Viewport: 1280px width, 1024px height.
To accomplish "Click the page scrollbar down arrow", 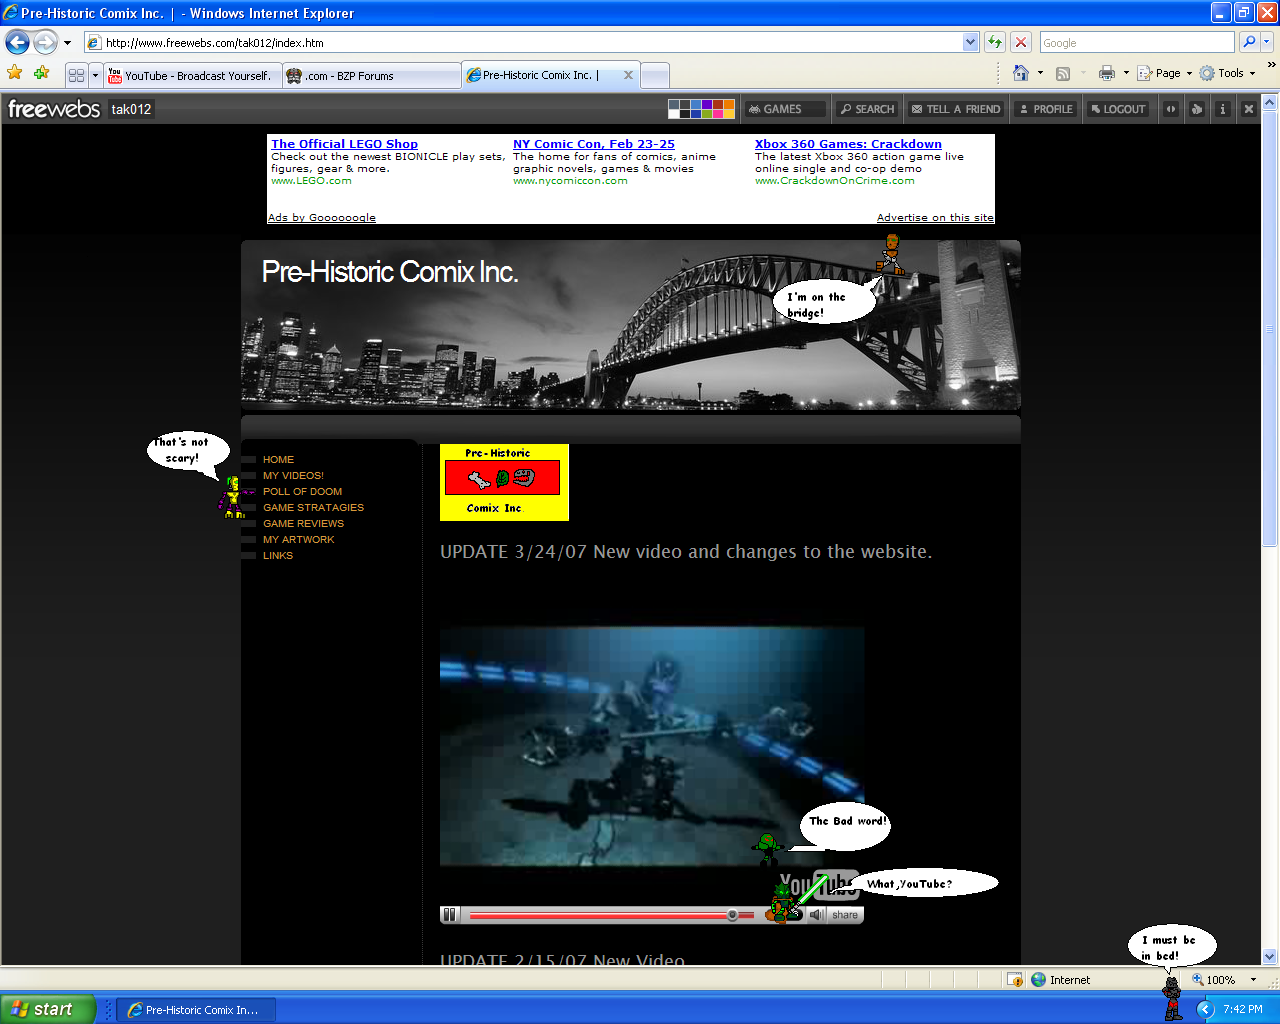I will (1270, 956).
